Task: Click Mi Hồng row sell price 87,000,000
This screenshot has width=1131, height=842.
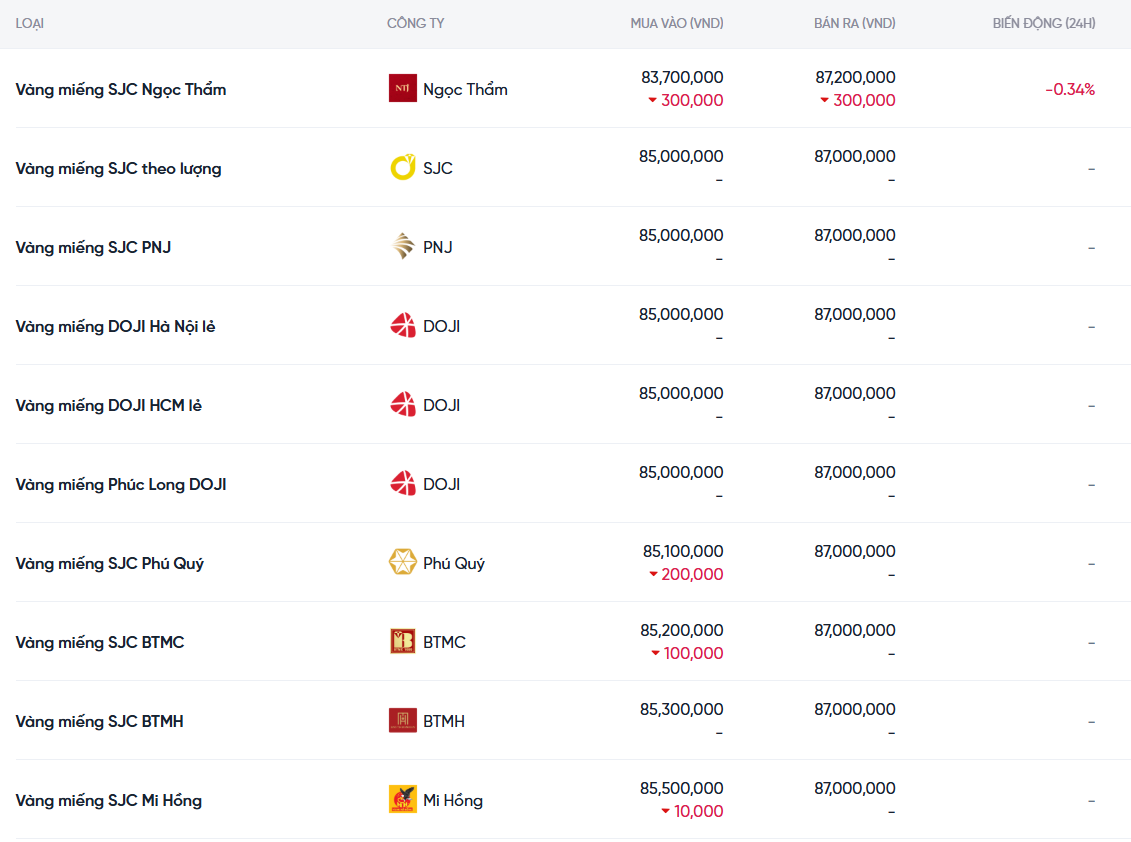Action: [x=855, y=789]
